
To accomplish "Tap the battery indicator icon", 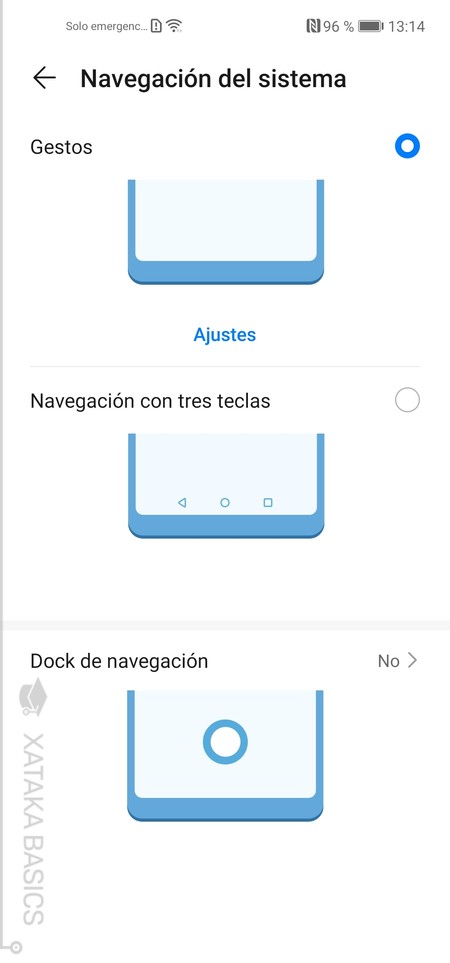I will [x=371, y=26].
